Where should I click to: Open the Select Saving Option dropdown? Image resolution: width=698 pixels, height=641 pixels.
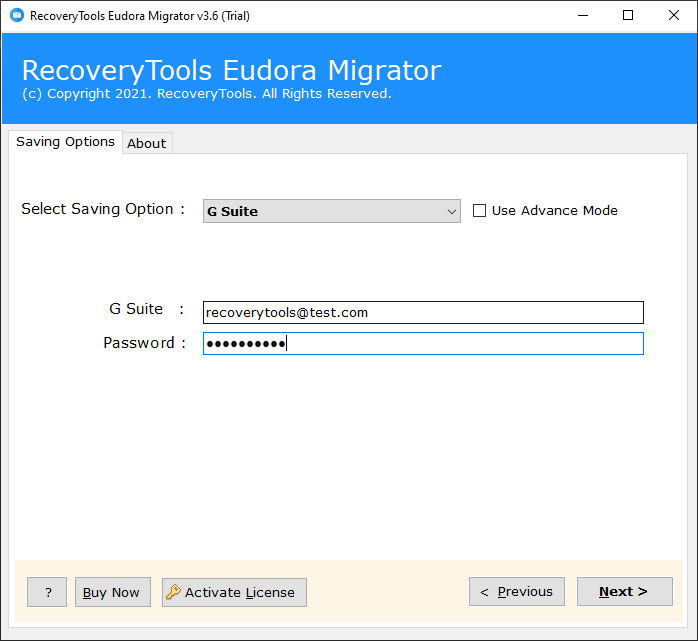tap(332, 211)
